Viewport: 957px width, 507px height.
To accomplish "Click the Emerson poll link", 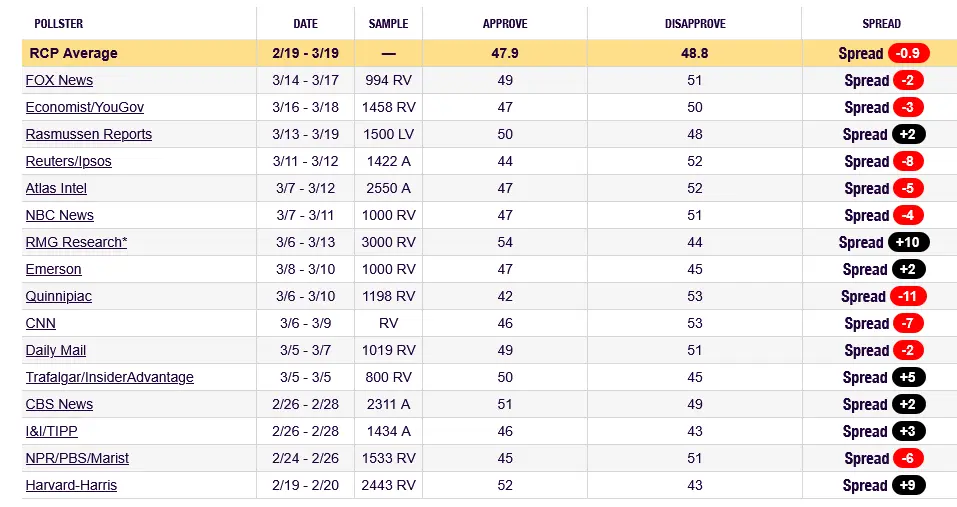I will (x=53, y=269).
